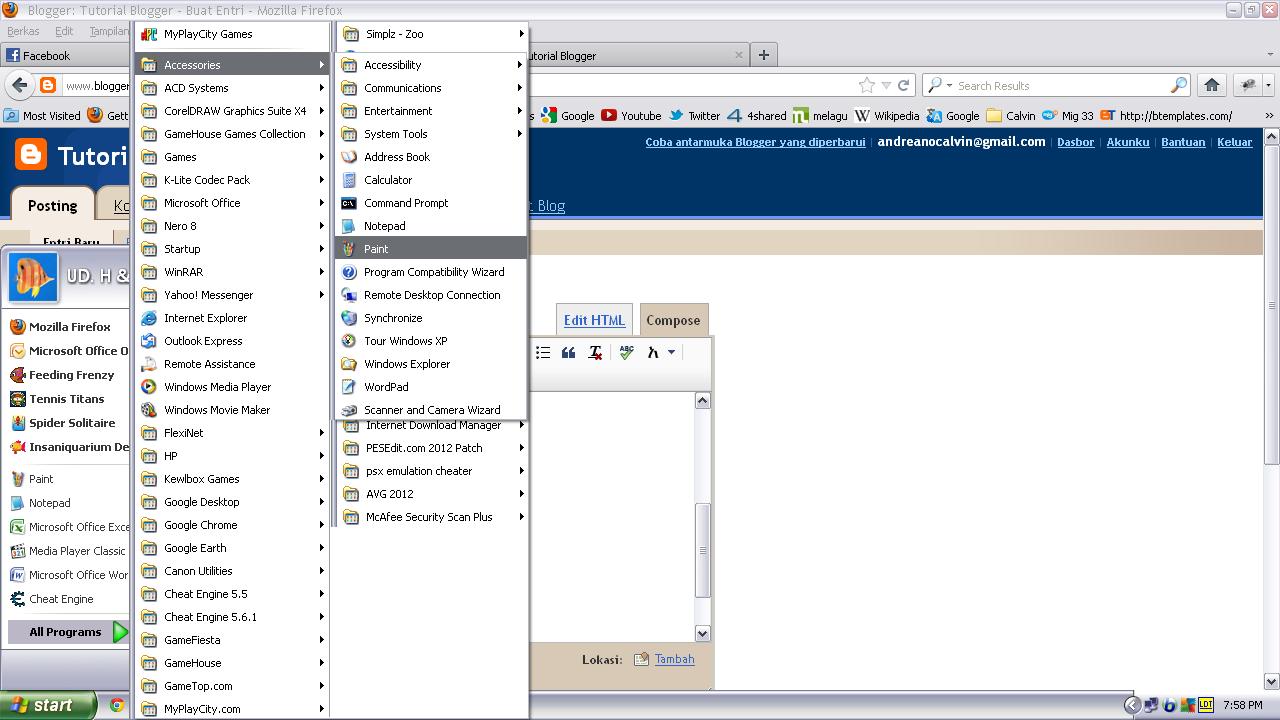The height and width of the screenshot is (720, 1280).
Task: Click the Media Player Classic icon
Action: 17,551
